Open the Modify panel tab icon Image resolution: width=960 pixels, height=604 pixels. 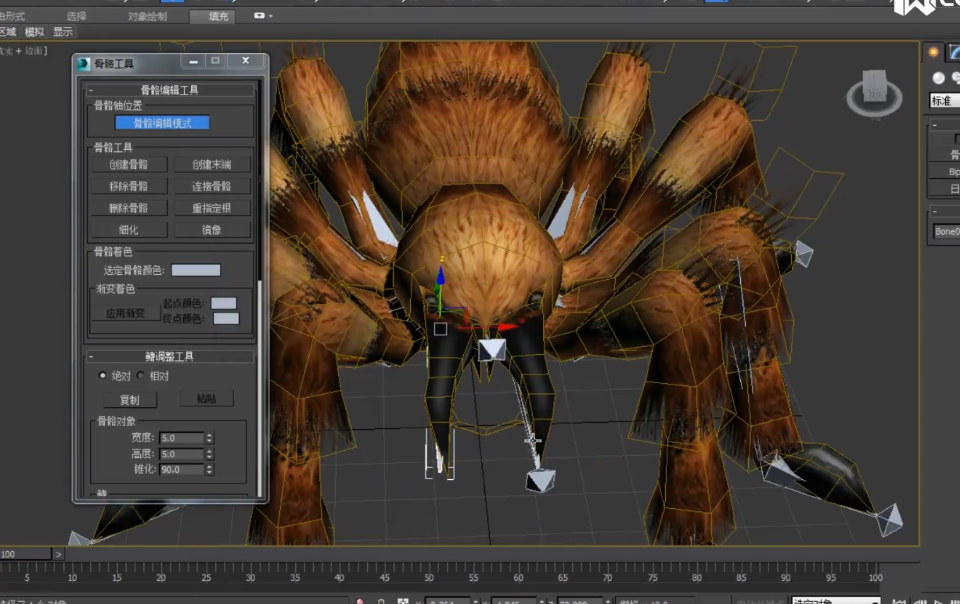pyautogui.click(x=954, y=52)
